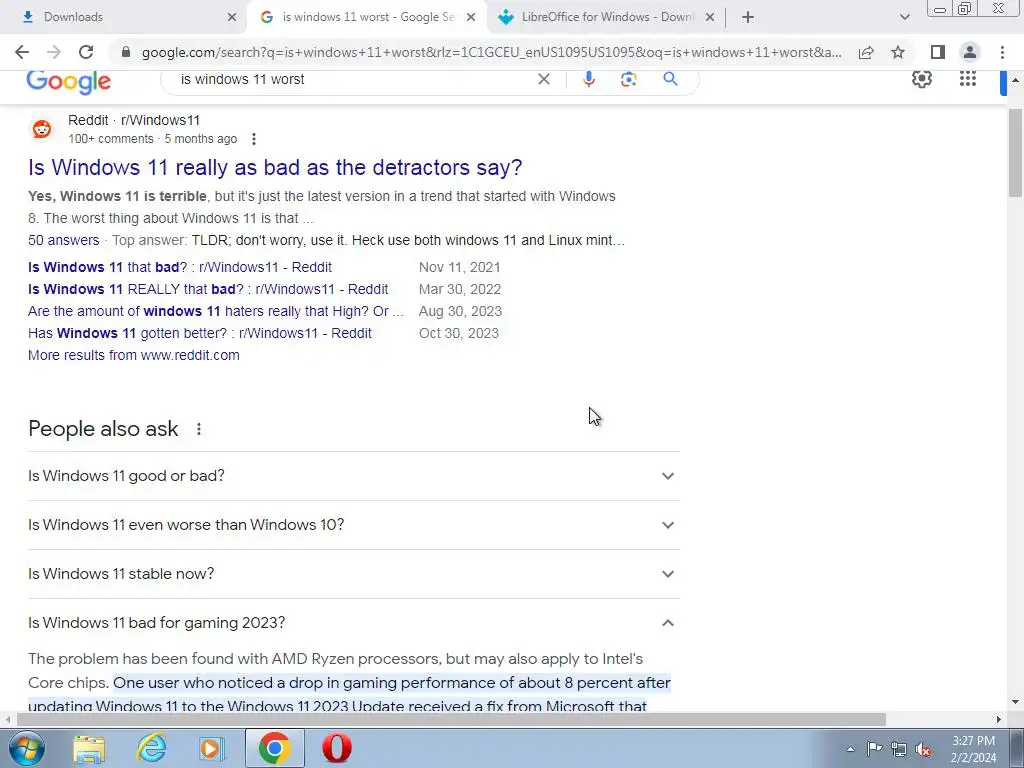Close the LibreOffice tab
Viewport: 1024px width, 768px height.
(x=710, y=18)
